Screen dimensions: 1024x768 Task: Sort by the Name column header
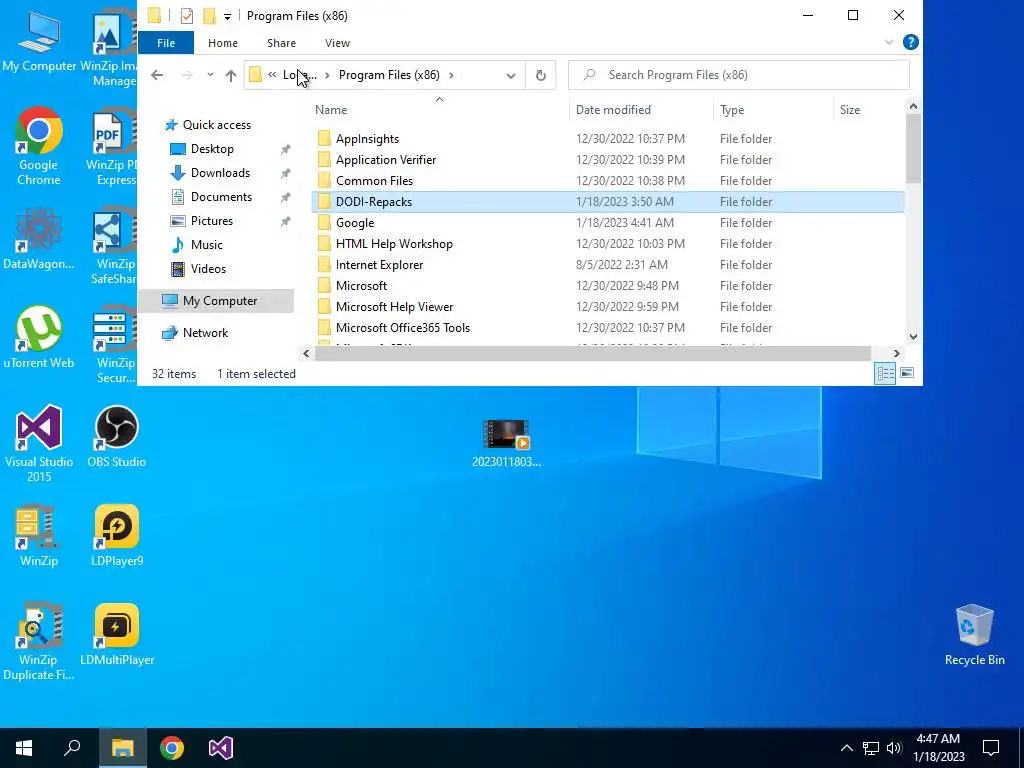coord(331,110)
